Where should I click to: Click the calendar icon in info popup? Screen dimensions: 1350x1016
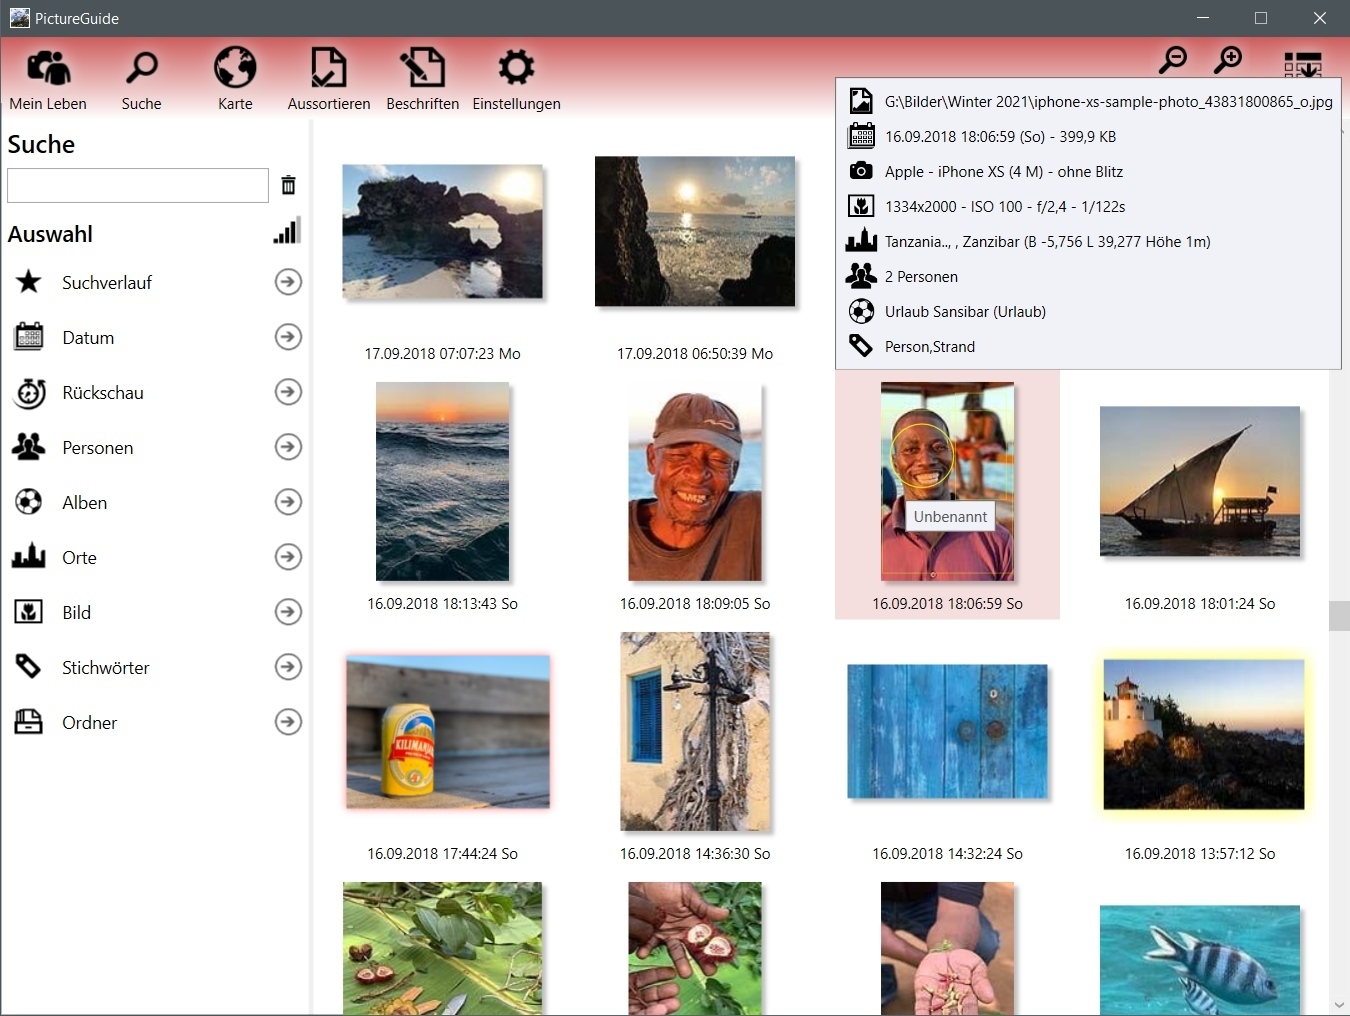[x=861, y=136]
